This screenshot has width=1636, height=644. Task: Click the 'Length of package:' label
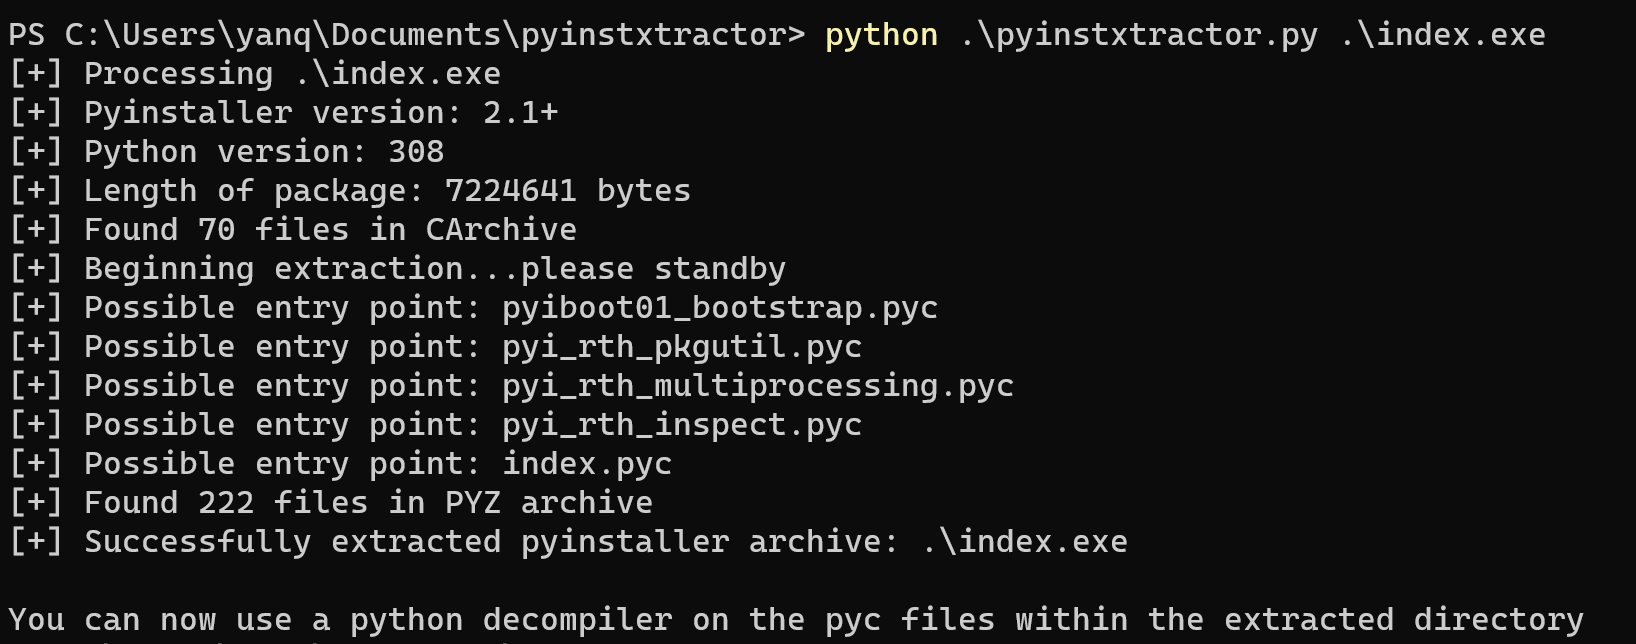click(x=254, y=191)
